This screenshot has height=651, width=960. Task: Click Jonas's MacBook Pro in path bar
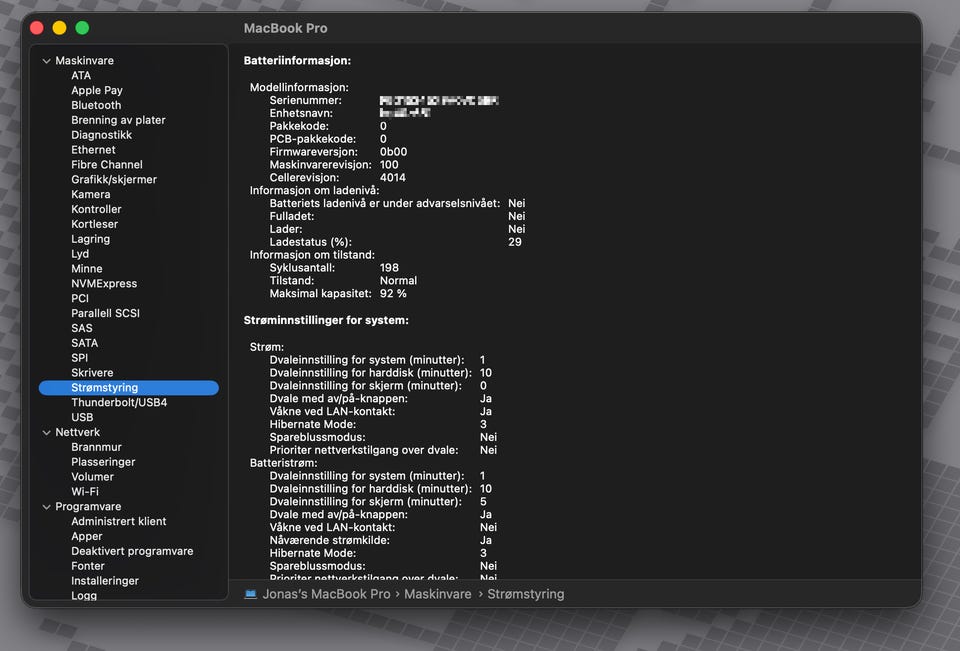tap(326, 594)
